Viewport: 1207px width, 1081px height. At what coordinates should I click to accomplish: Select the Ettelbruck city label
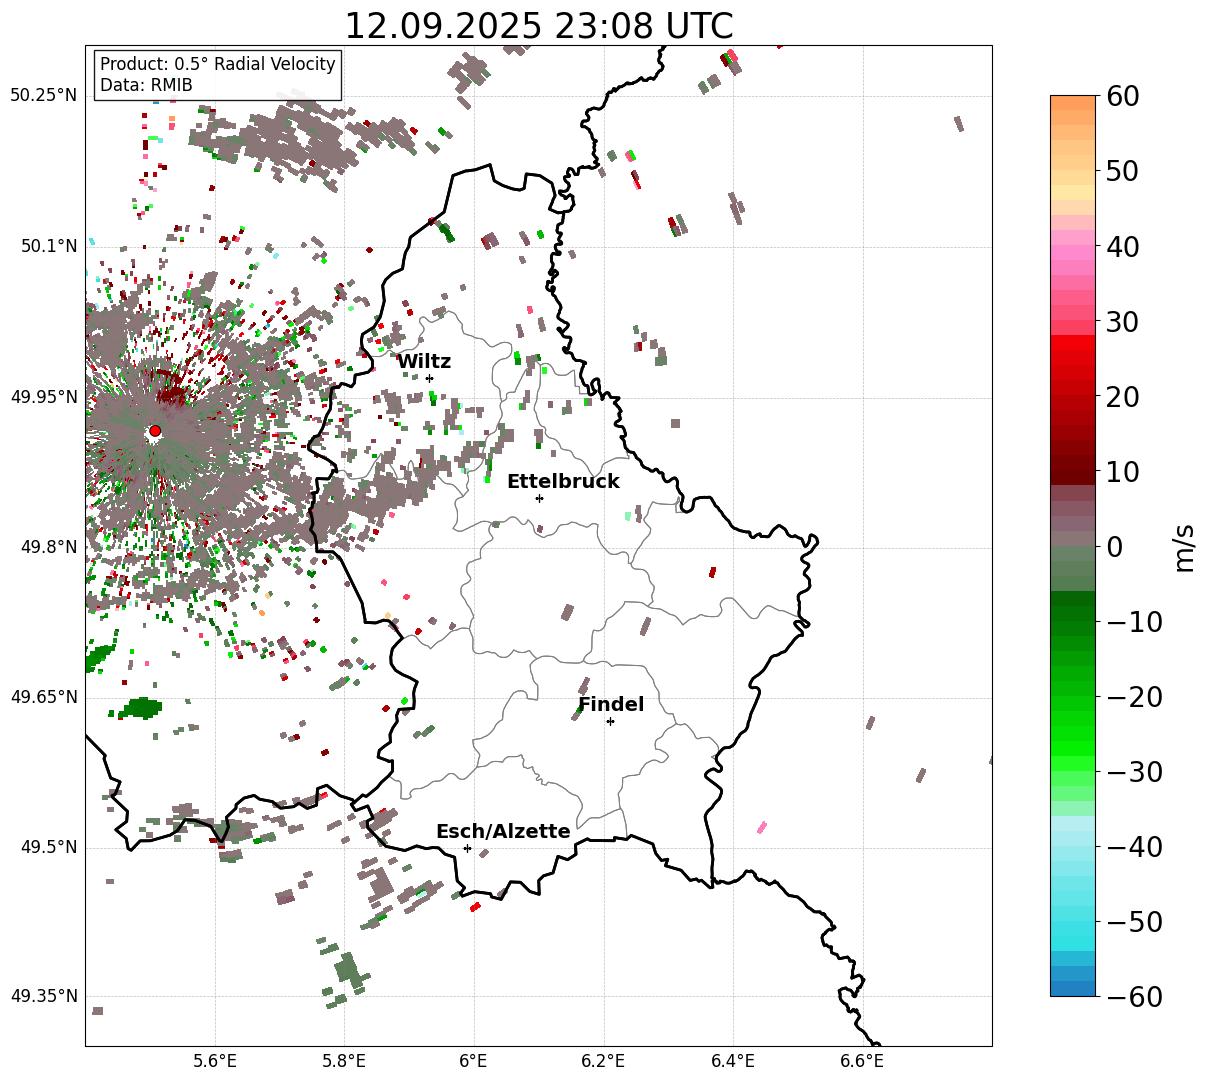(563, 481)
